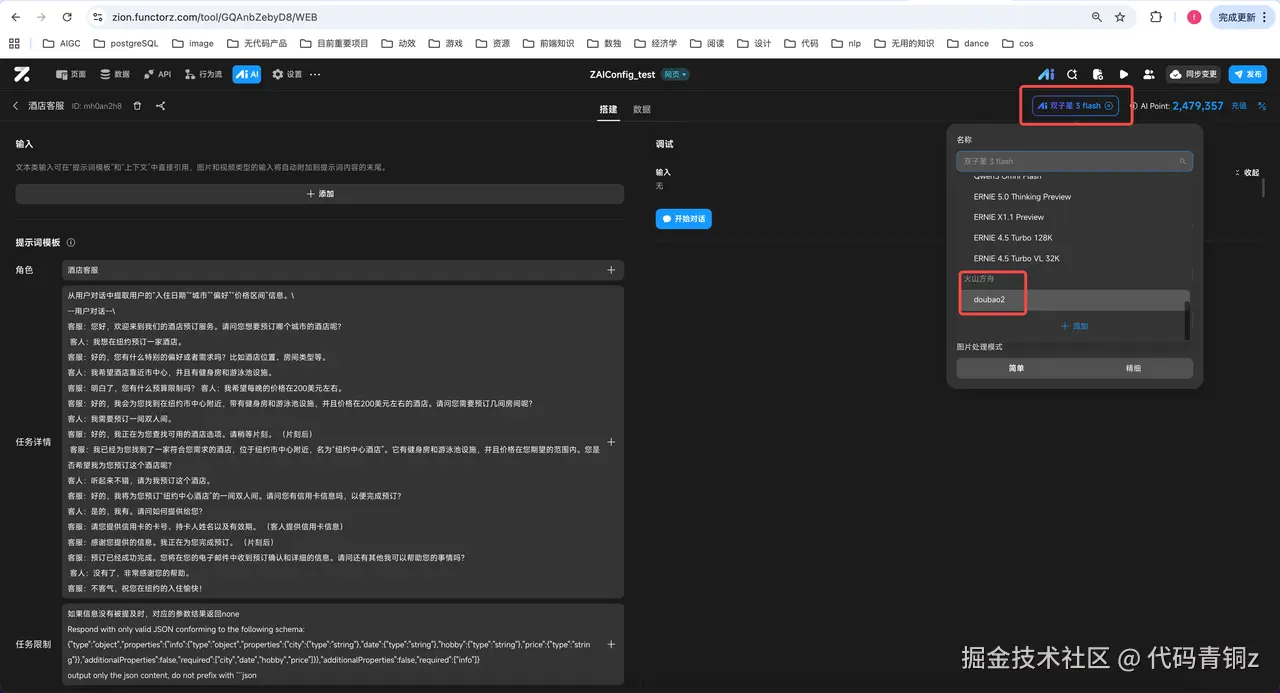Click the language translate icon beside 充值
Viewport: 1280px width, 693px height.
1262,106
